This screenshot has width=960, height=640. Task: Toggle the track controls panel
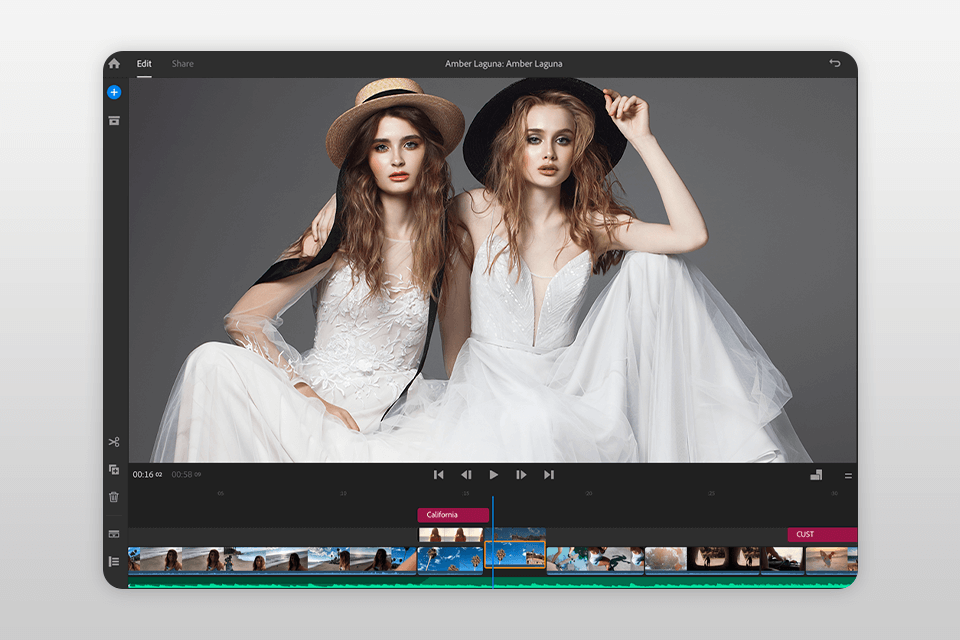click(114, 535)
